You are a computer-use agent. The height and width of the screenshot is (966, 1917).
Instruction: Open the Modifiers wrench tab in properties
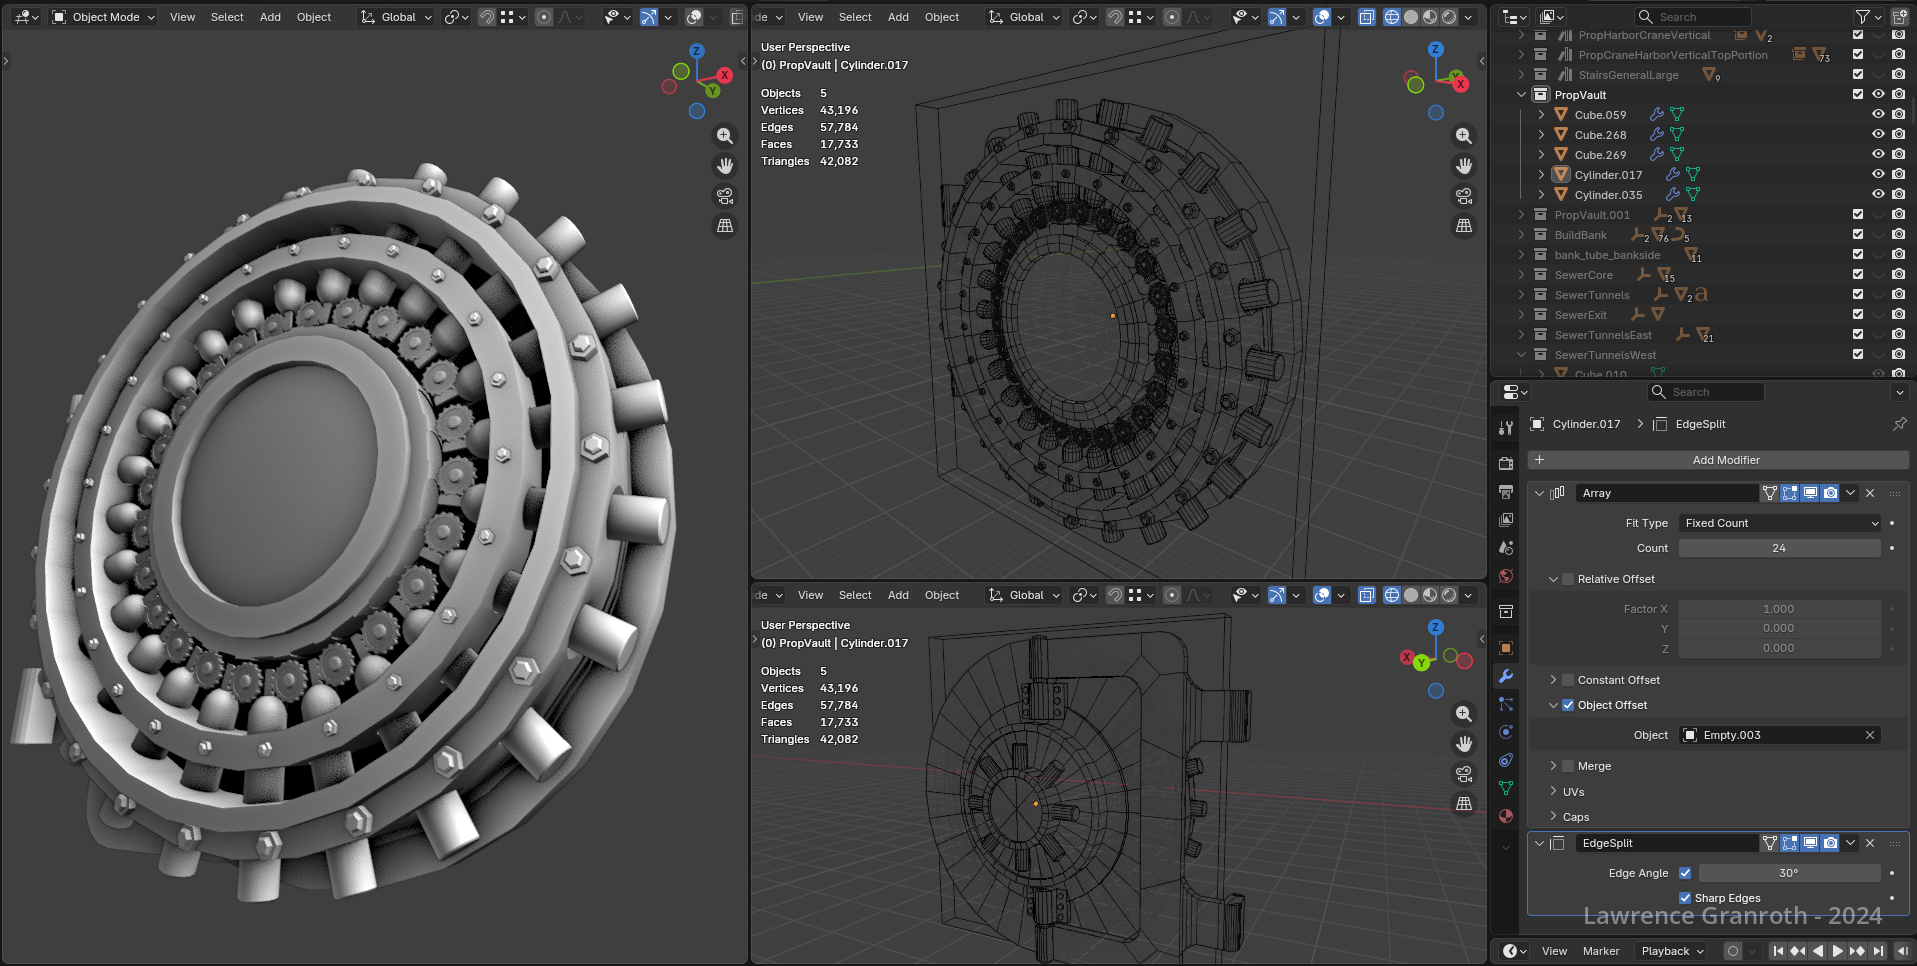[1506, 677]
